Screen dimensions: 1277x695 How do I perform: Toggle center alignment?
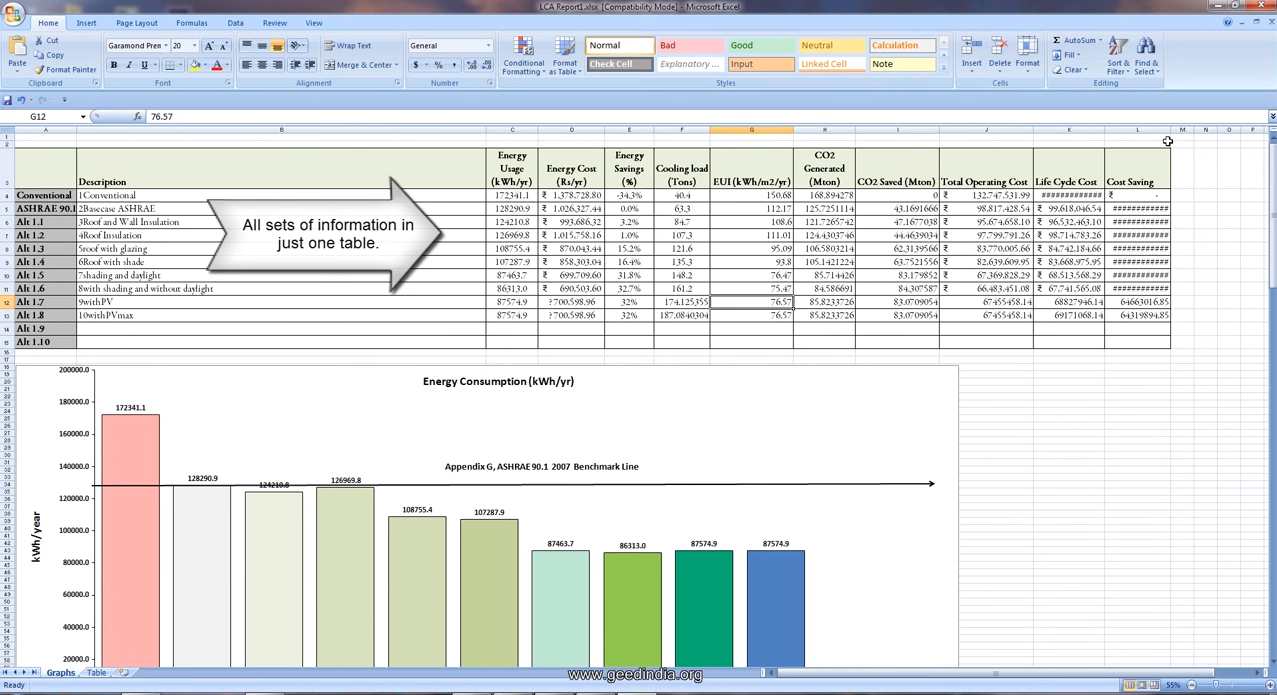tap(260, 64)
